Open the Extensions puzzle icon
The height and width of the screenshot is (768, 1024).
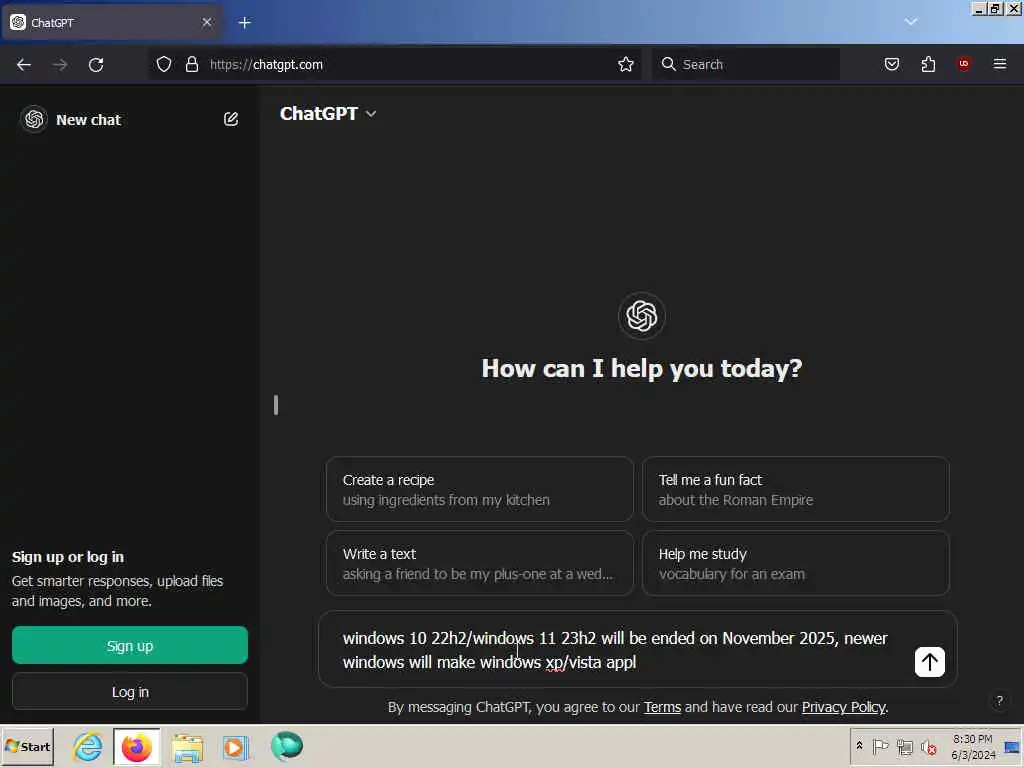928,64
